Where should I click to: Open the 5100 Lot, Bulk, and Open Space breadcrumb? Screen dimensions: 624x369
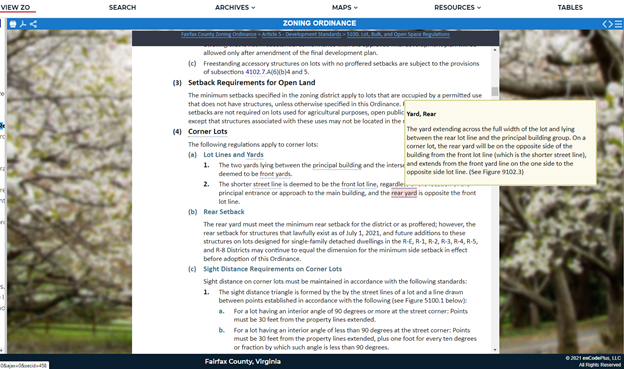coord(398,34)
